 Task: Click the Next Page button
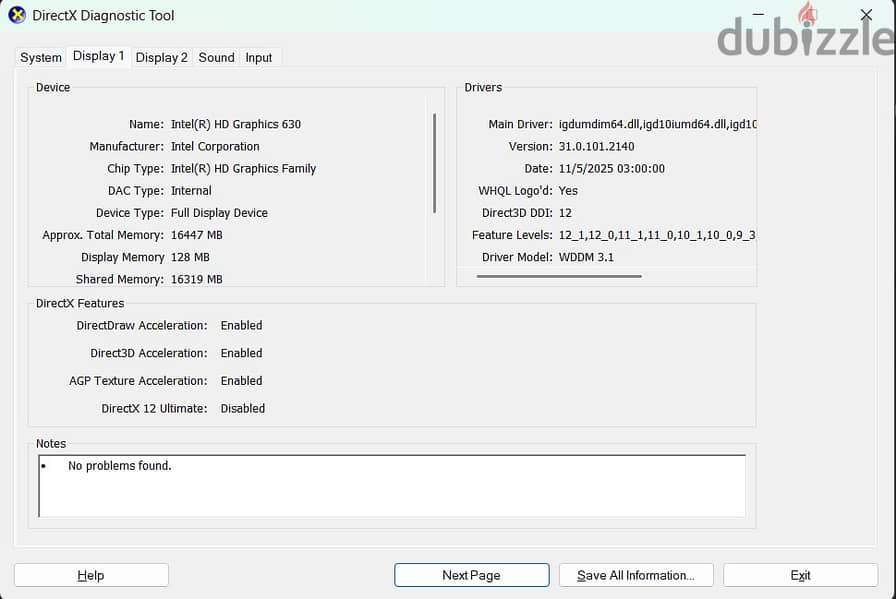(x=471, y=575)
